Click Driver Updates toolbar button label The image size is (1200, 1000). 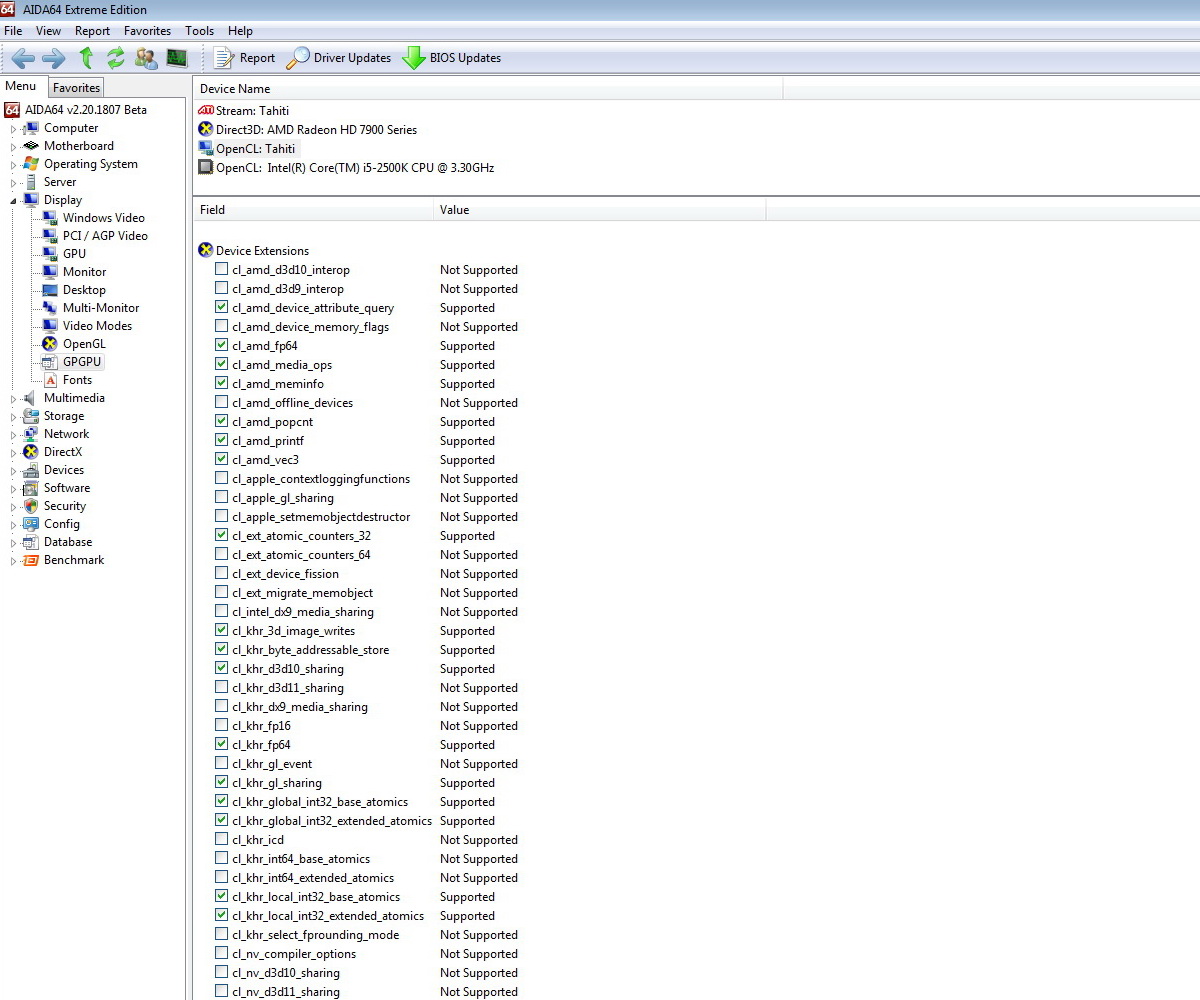click(x=352, y=58)
